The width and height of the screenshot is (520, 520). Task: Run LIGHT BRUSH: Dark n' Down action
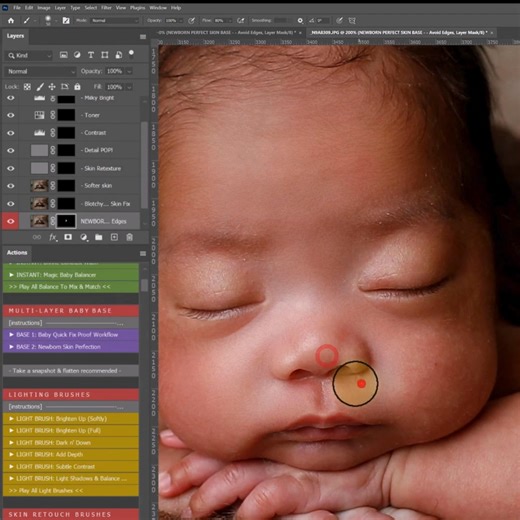71,443
